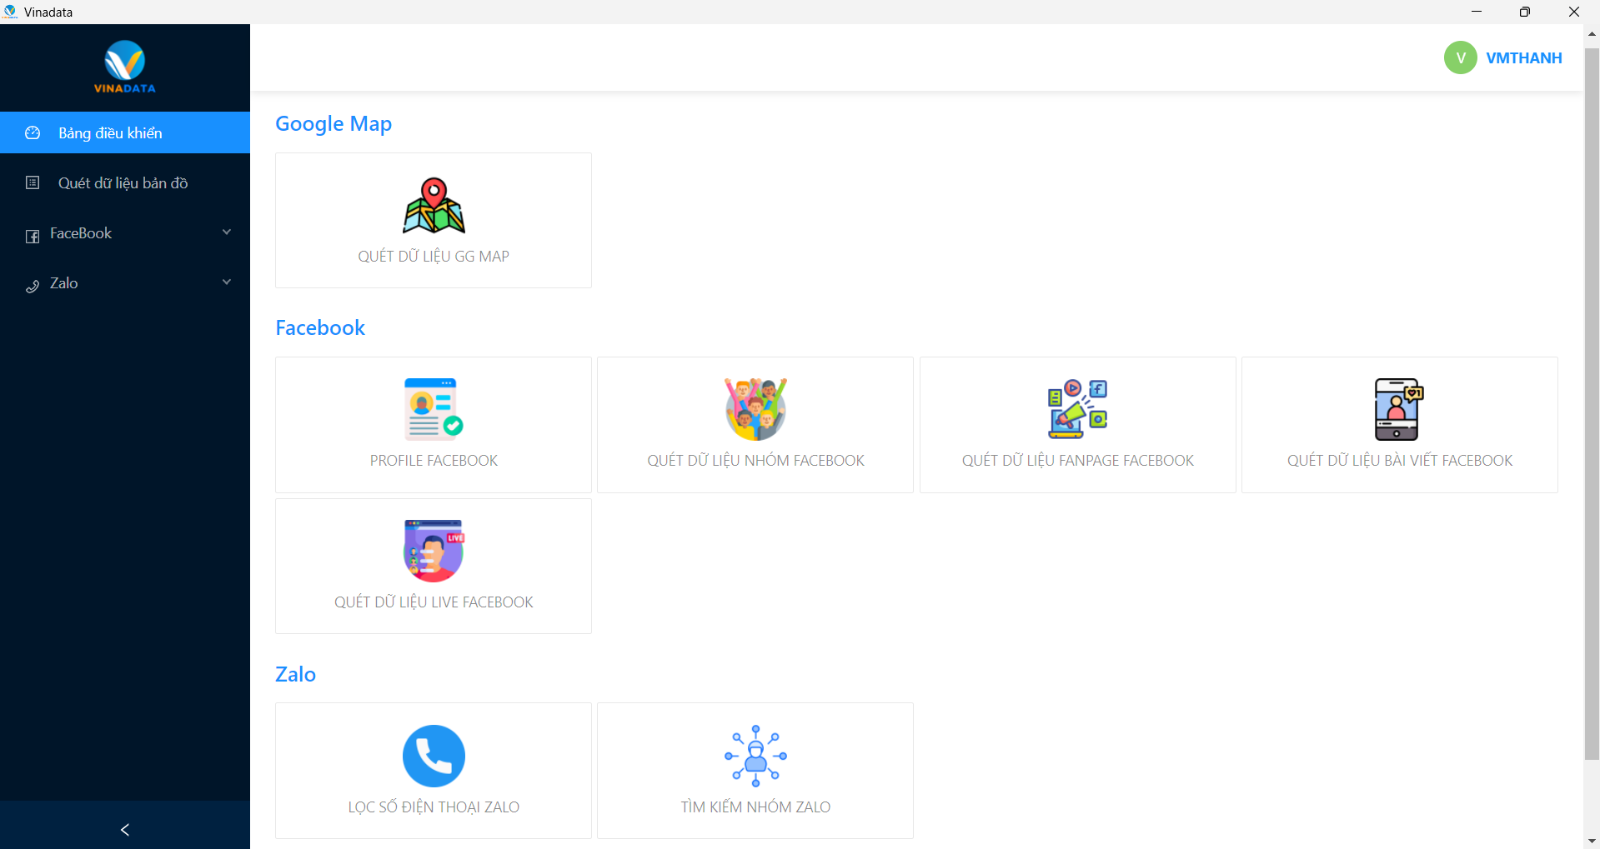Click the dashboard icon beside Bảng điều khiển
Viewport: 1600px width, 849px height.
pos(33,133)
